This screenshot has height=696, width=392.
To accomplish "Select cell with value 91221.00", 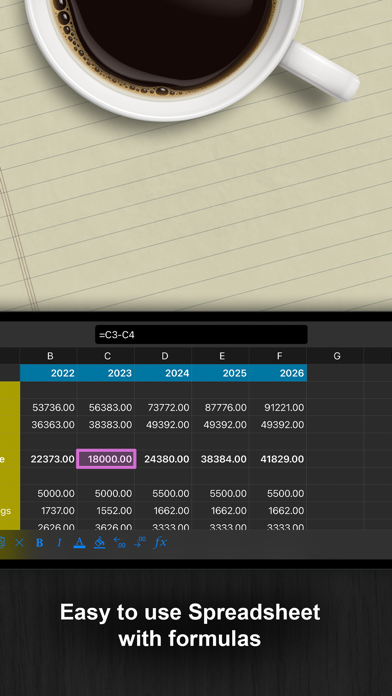I will pos(278,407).
